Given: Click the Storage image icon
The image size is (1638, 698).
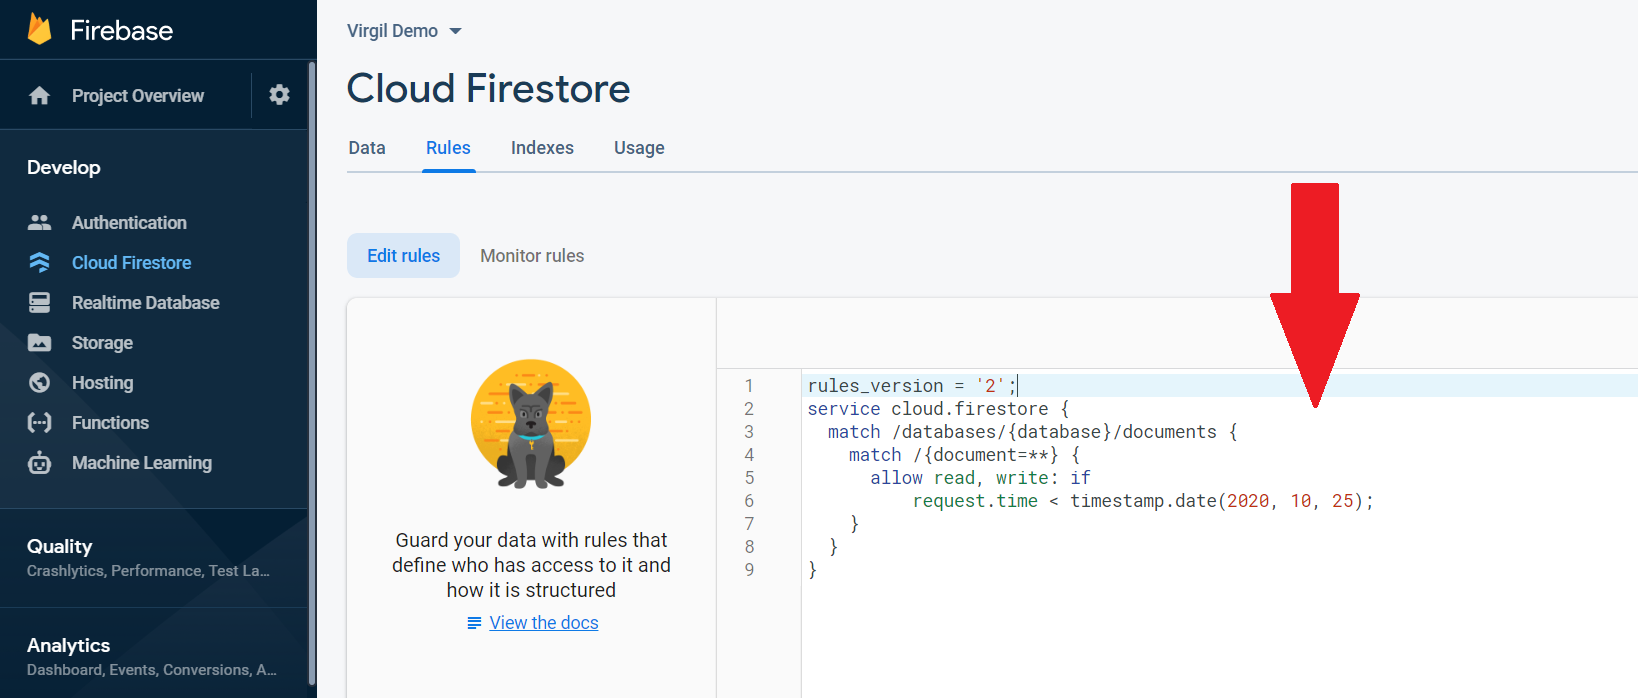Looking at the screenshot, I should [x=39, y=342].
